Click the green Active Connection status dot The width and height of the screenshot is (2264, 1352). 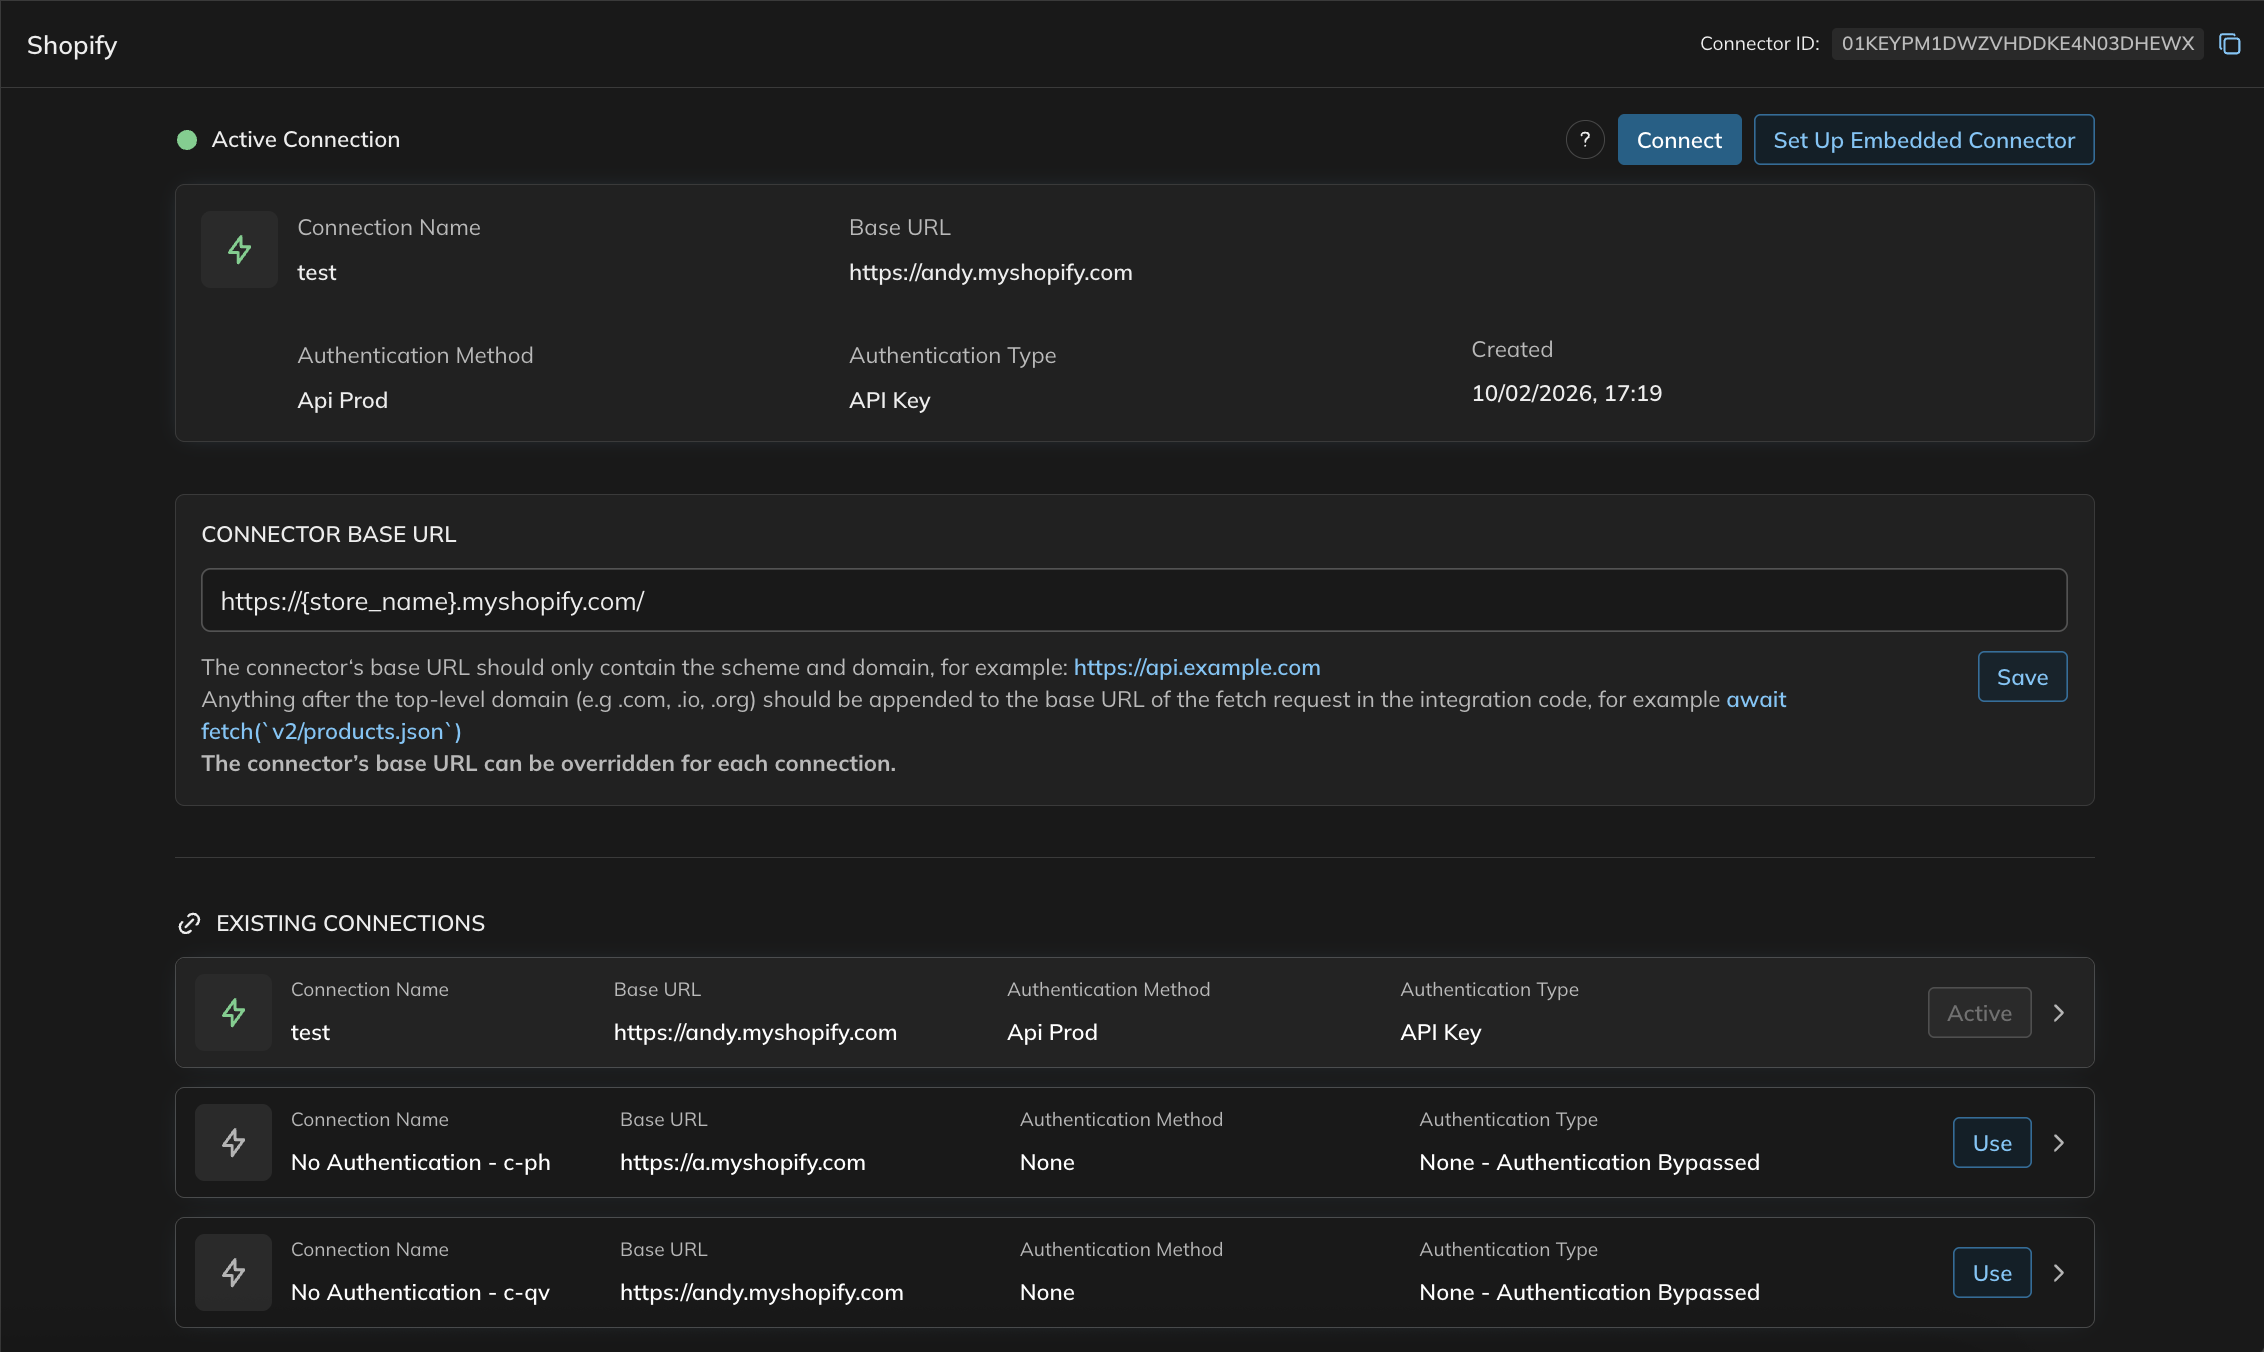(x=187, y=140)
